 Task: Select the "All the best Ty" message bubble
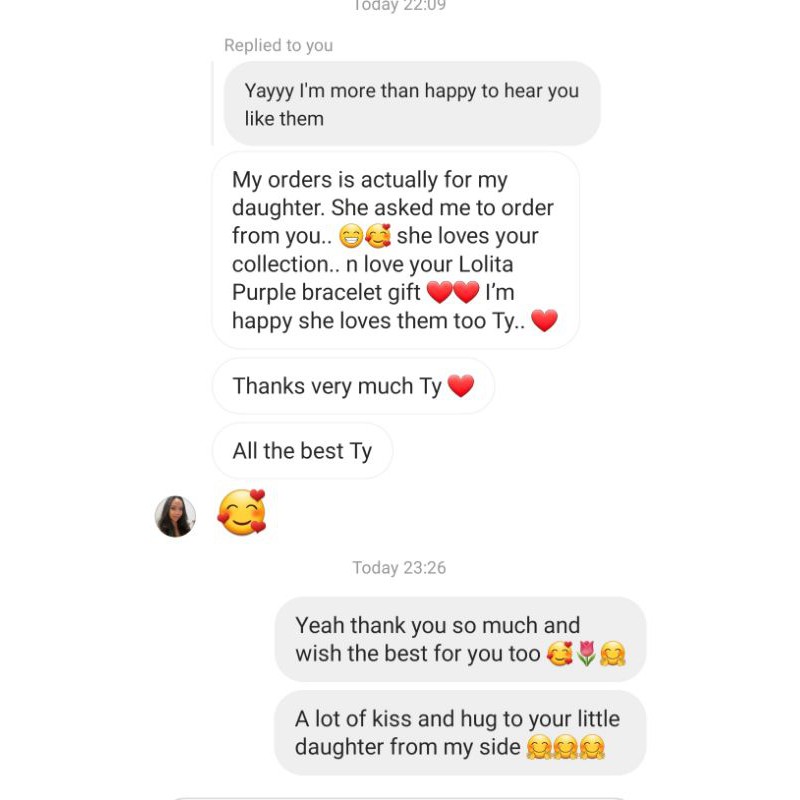(x=302, y=451)
